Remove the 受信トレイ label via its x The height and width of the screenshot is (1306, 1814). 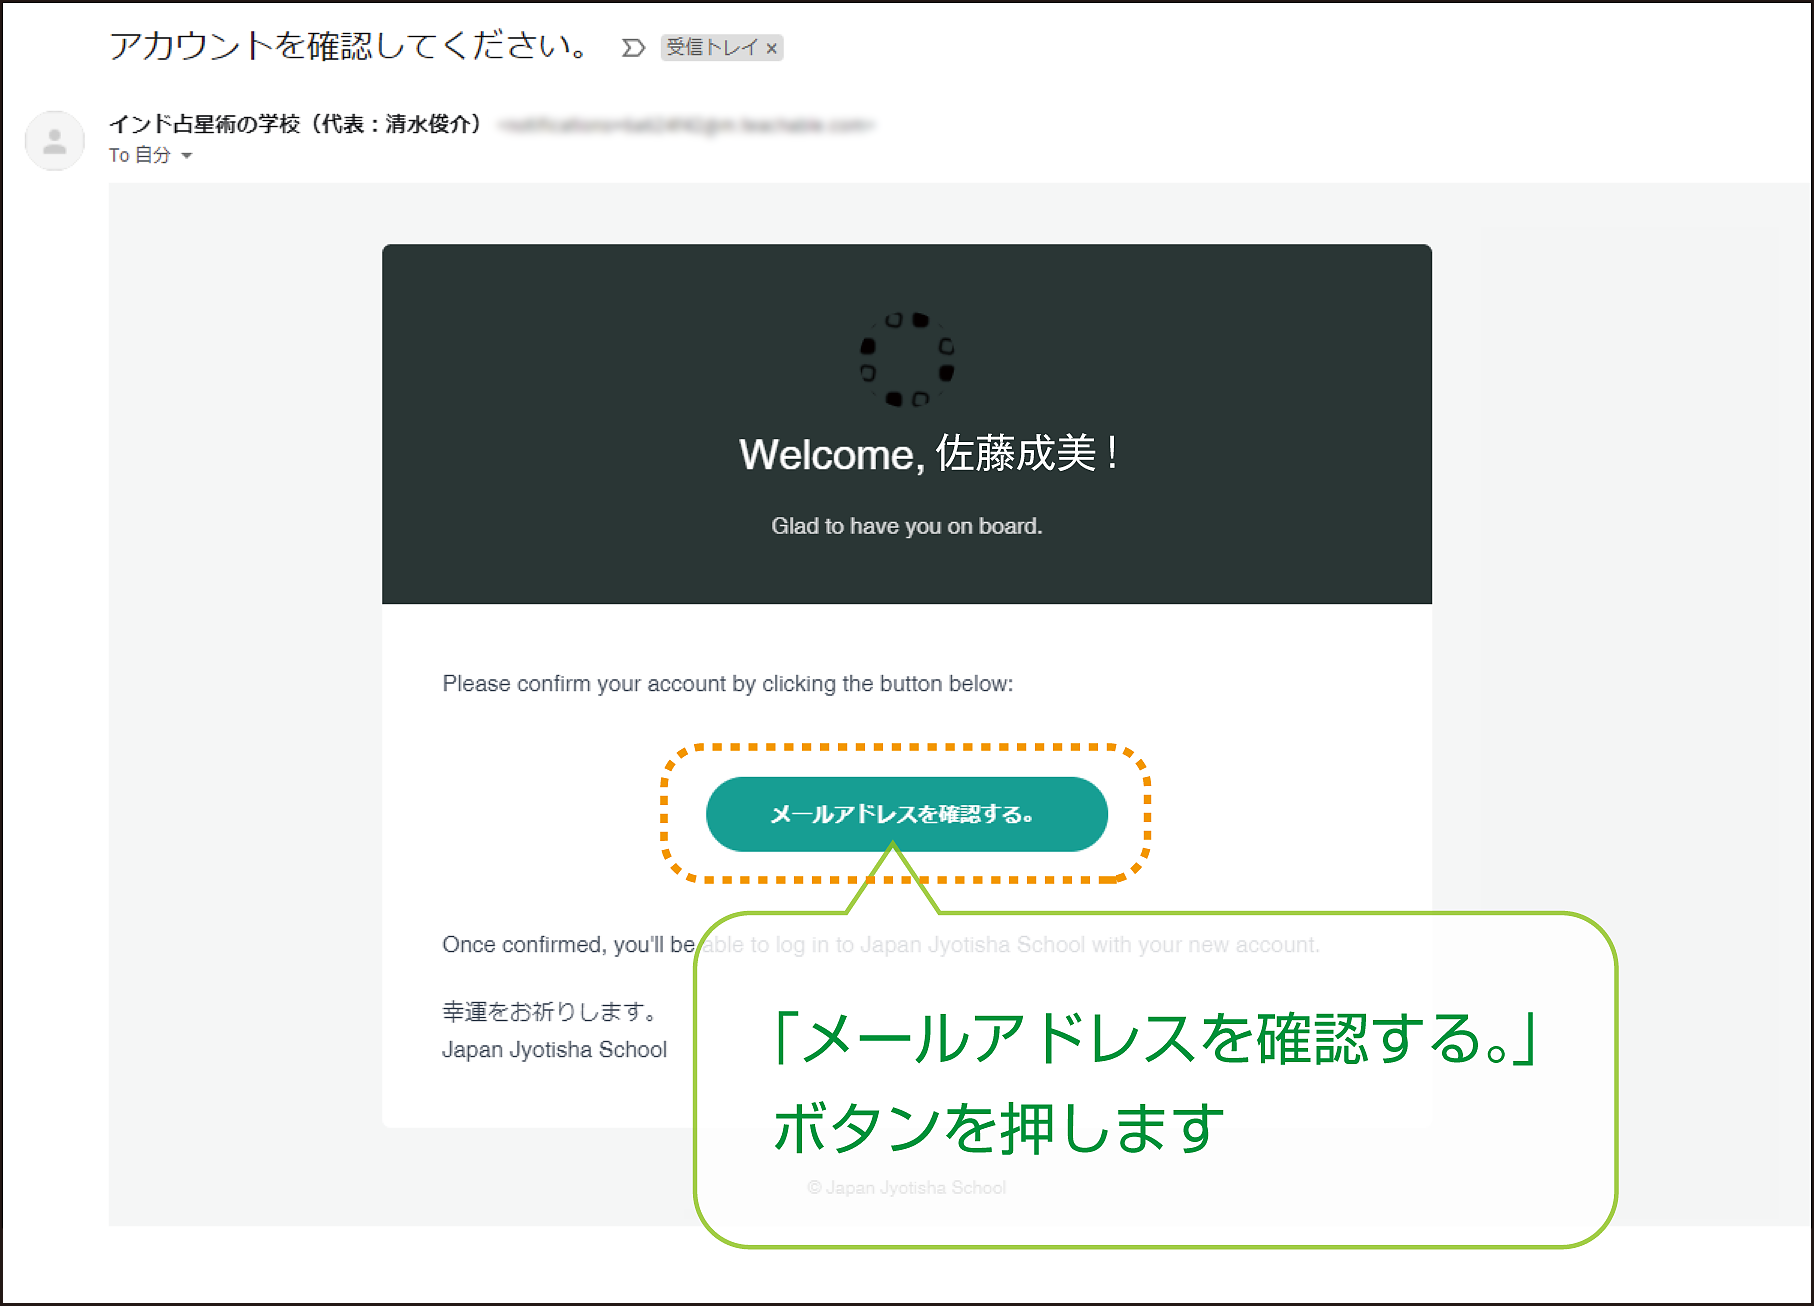[771, 48]
